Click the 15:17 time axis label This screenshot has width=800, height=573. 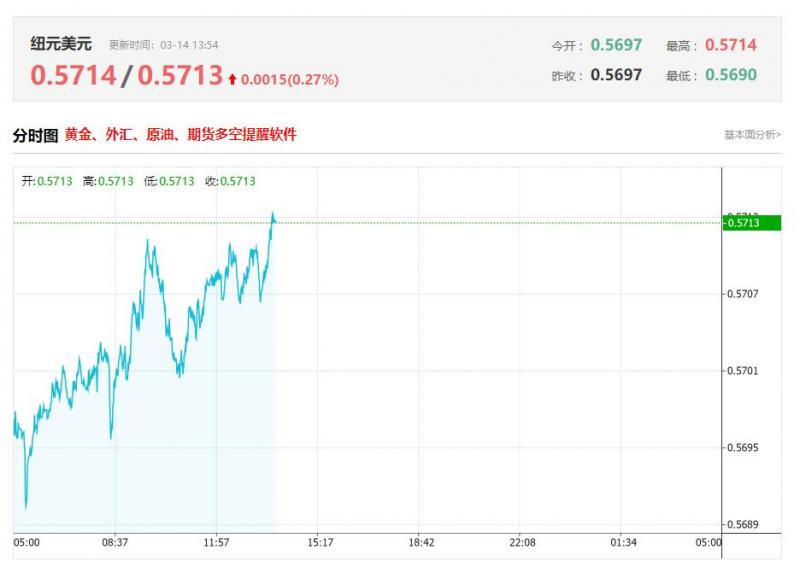(320, 542)
